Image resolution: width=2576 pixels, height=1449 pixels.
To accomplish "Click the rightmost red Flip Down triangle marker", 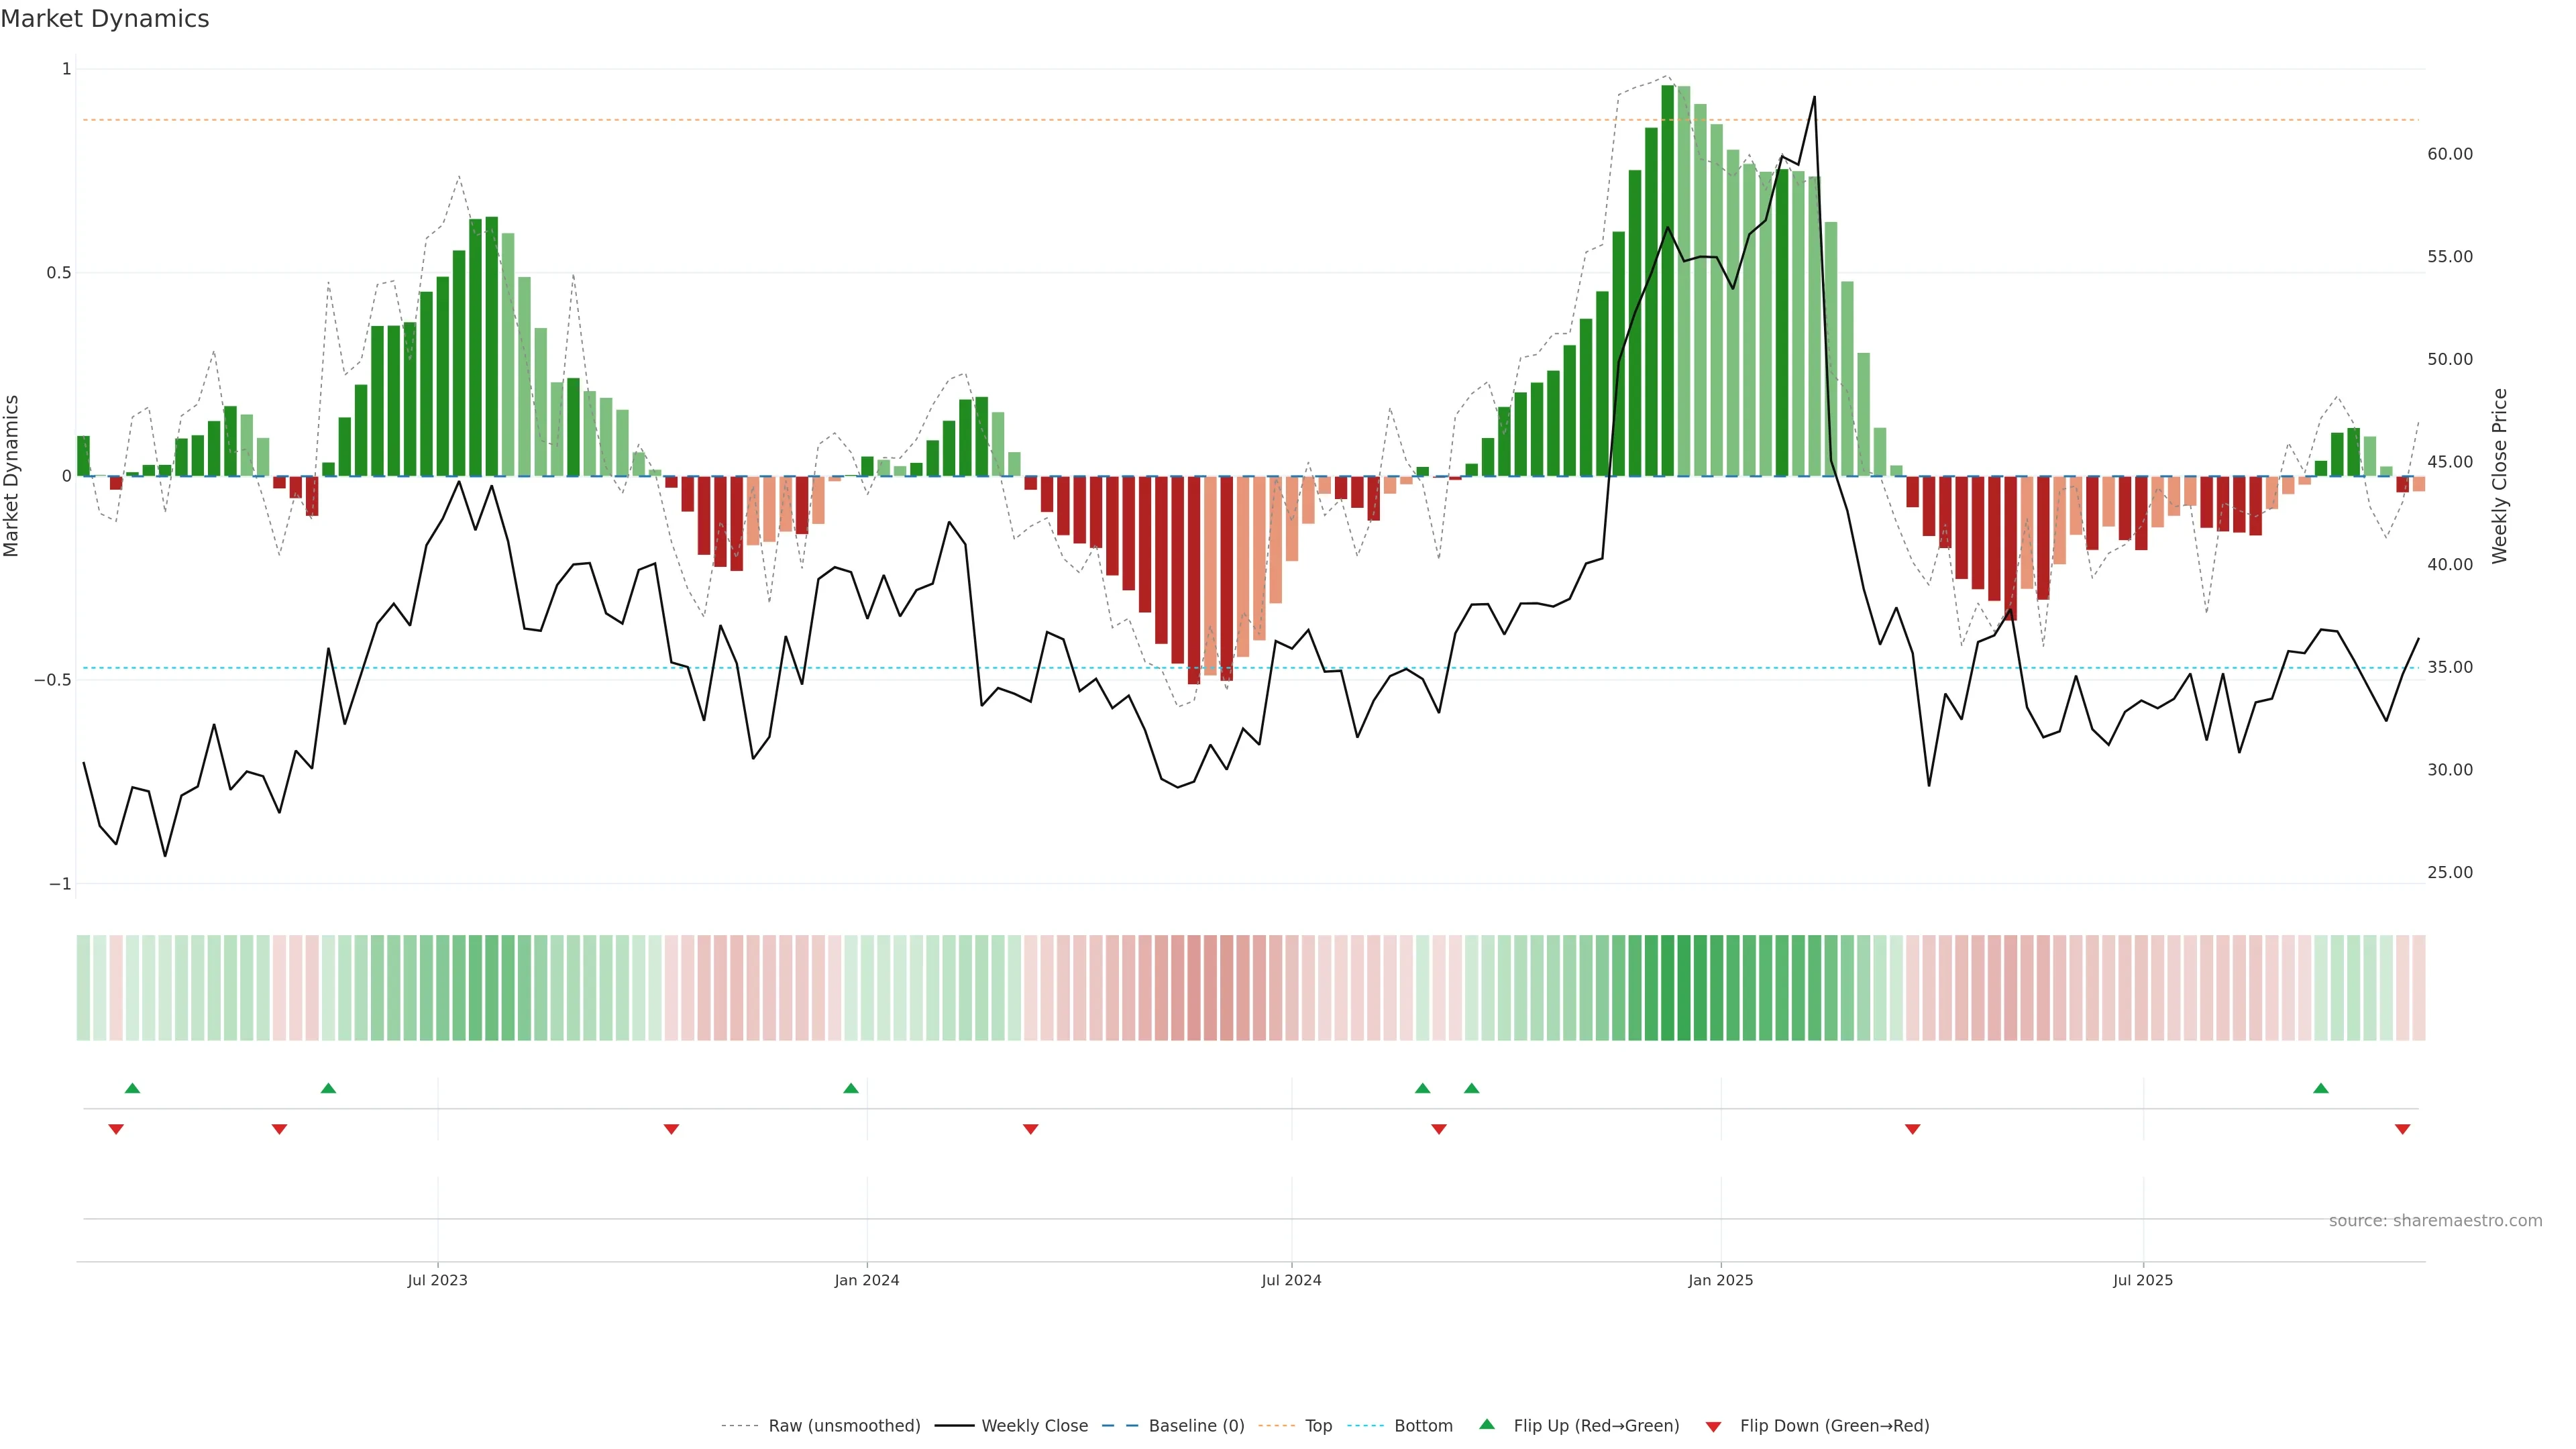I will coord(2402,1129).
